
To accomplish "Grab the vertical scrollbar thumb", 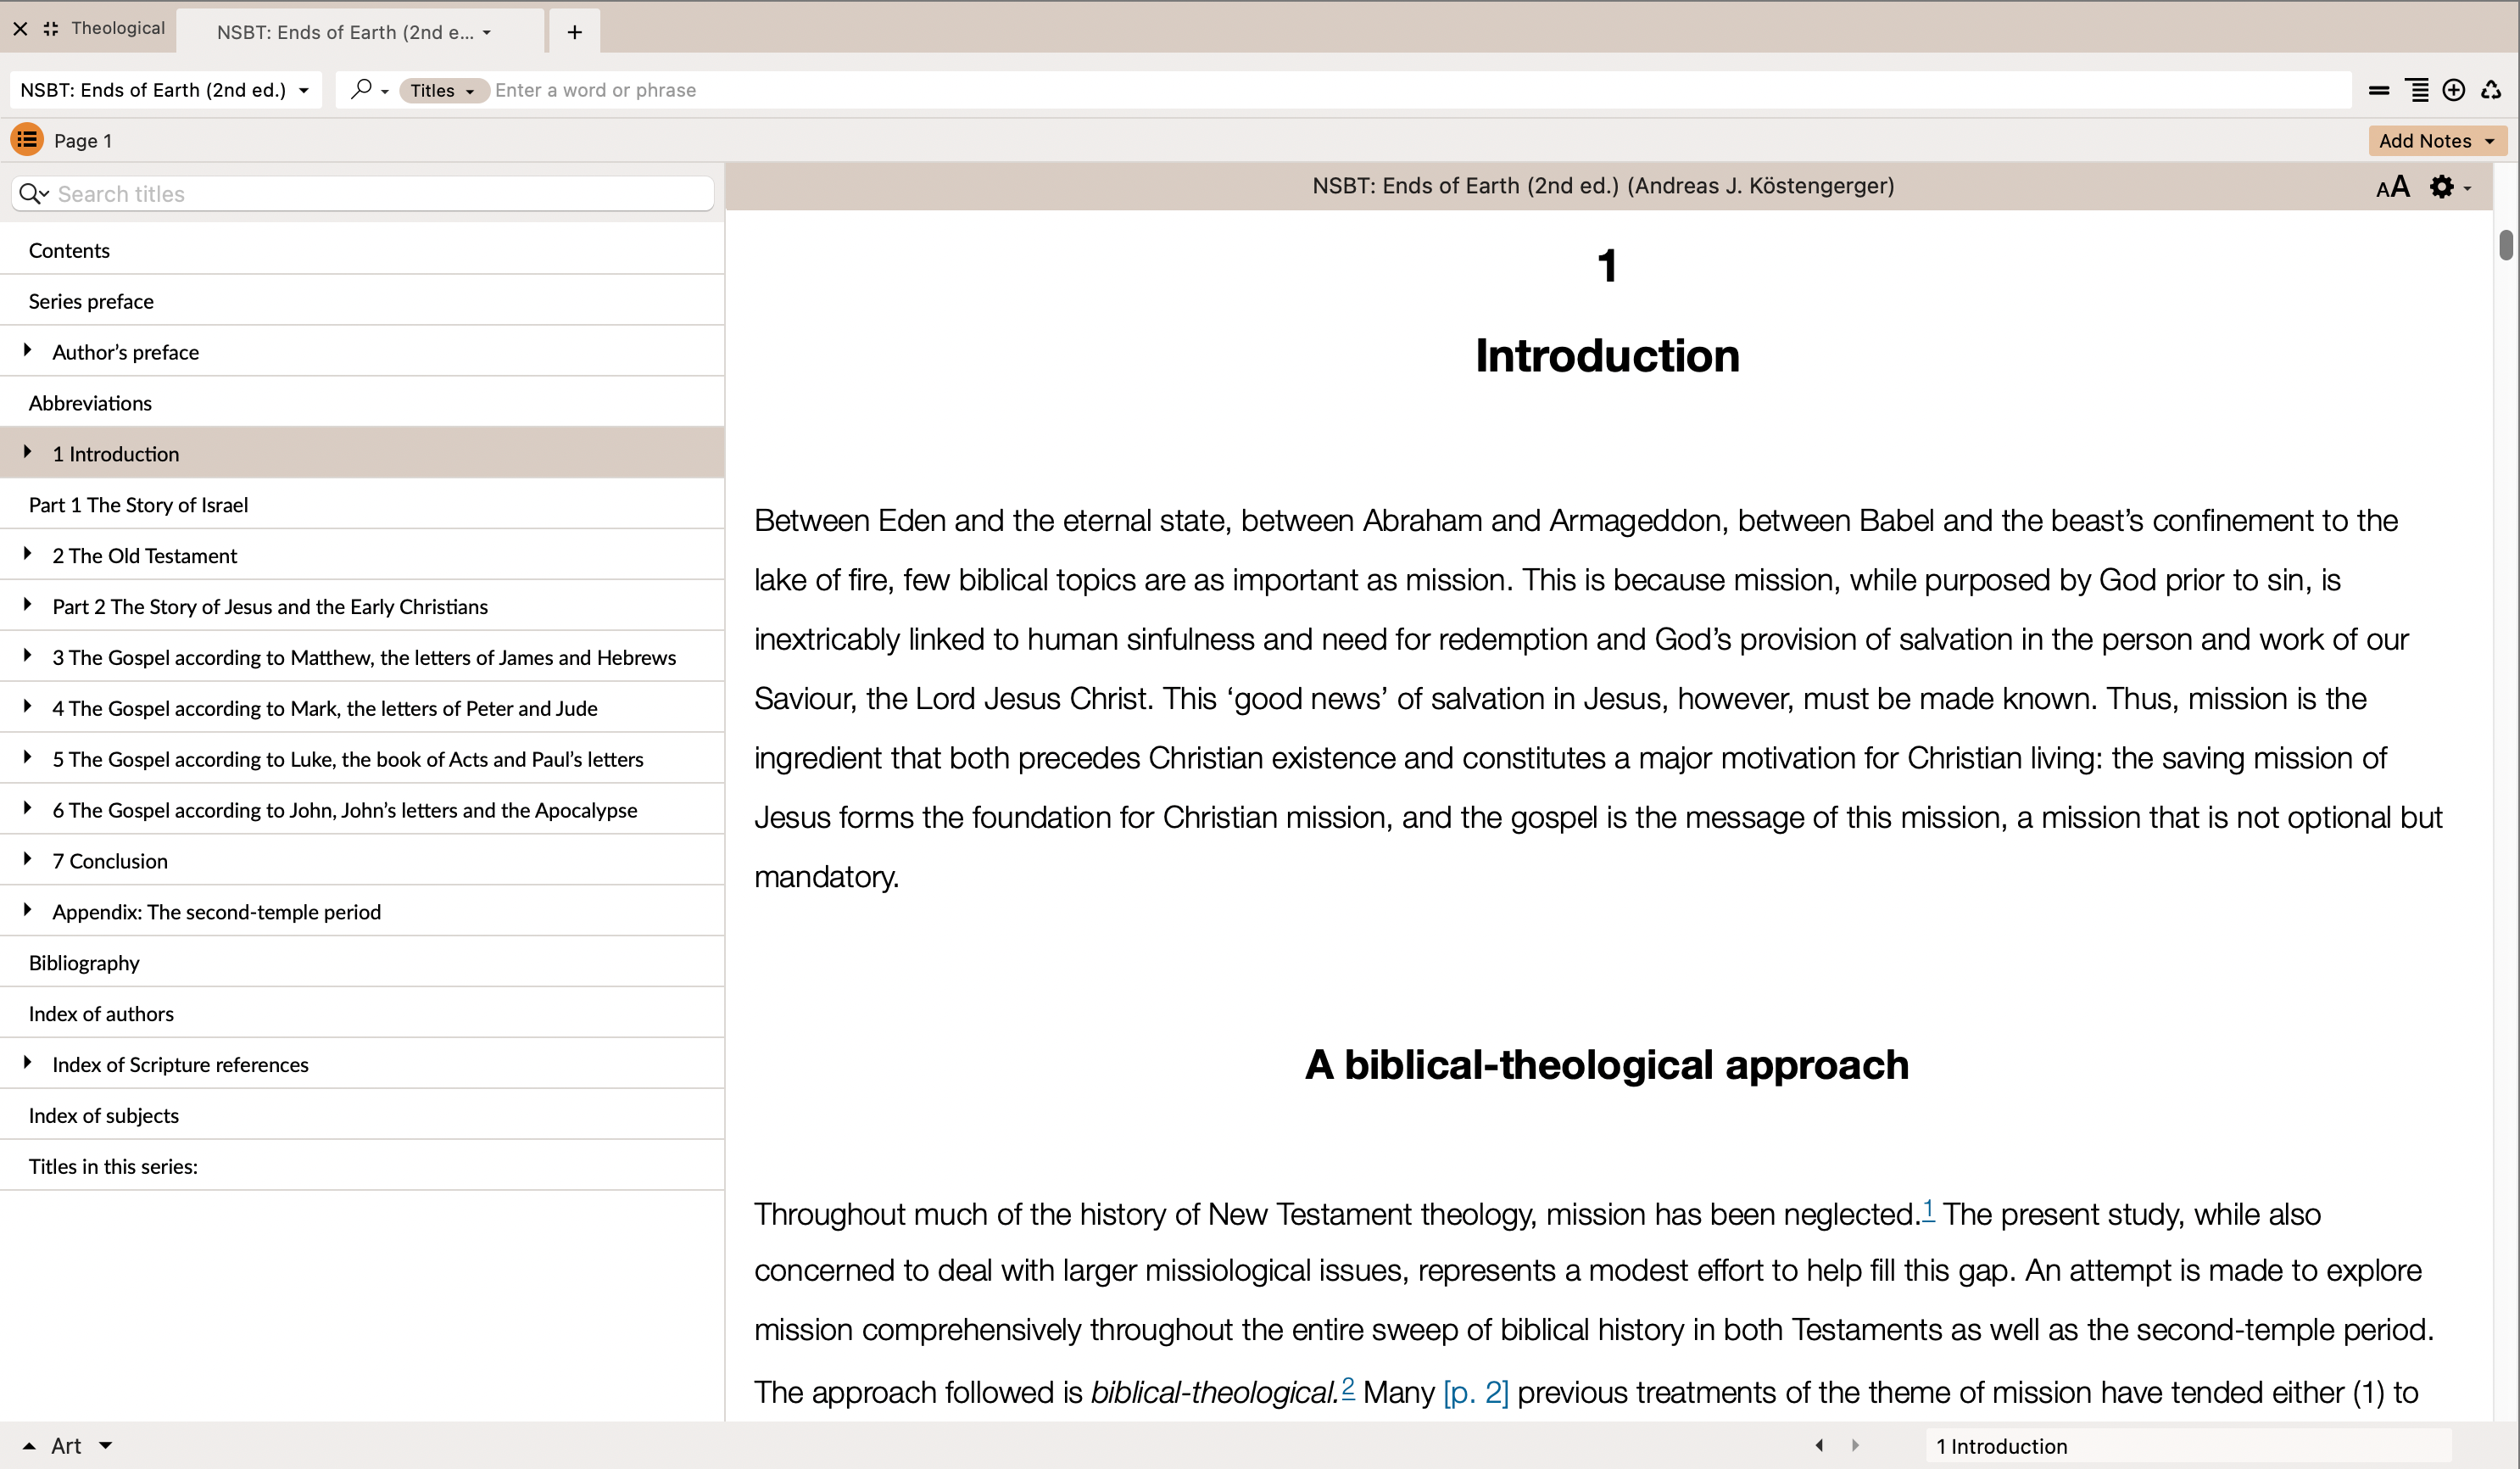I will click(x=2505, y=245).
